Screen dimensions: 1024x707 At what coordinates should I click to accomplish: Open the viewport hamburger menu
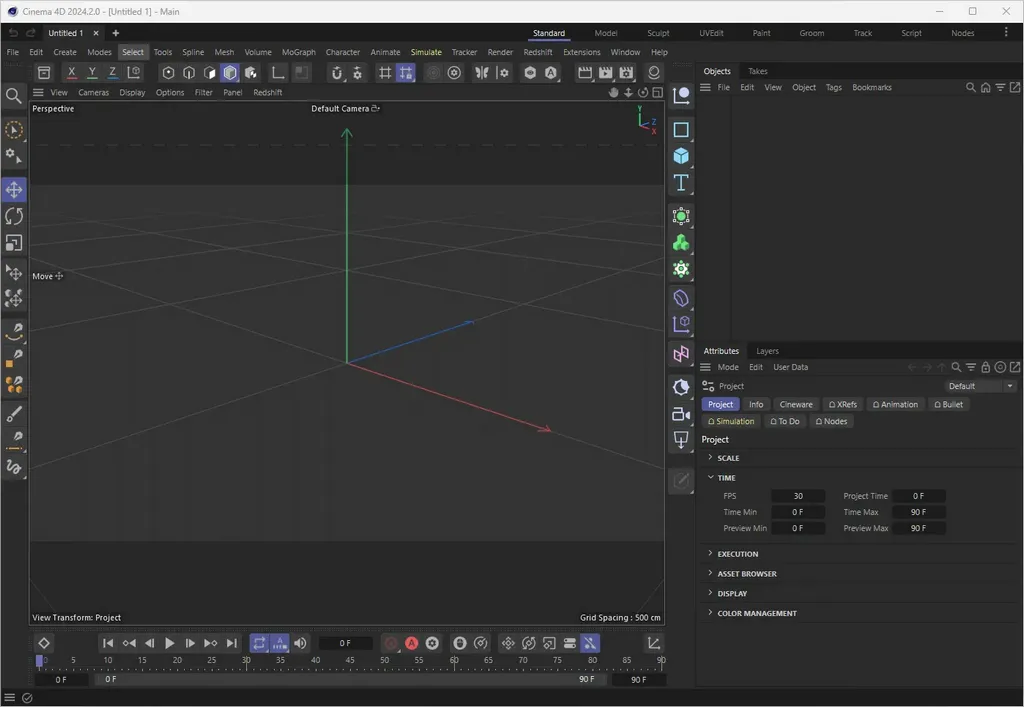pos(38,93)
